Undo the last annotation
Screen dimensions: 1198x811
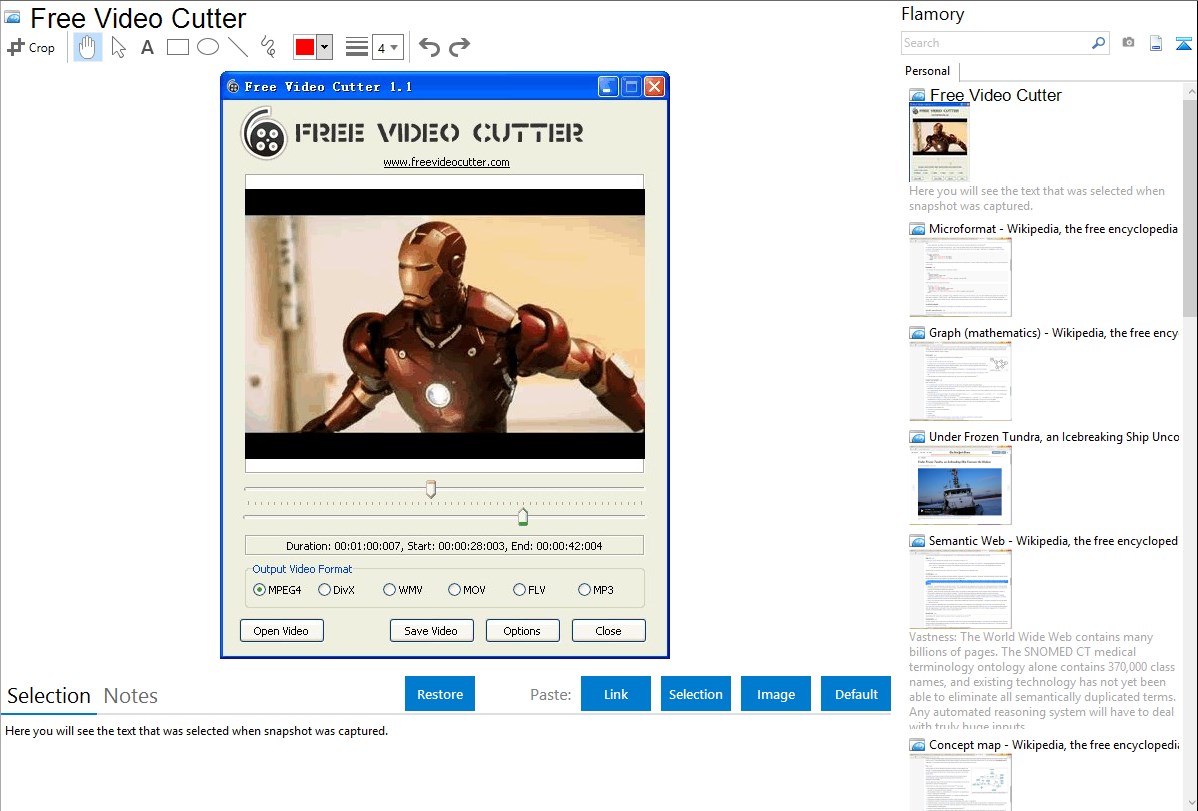click(429, 47)
